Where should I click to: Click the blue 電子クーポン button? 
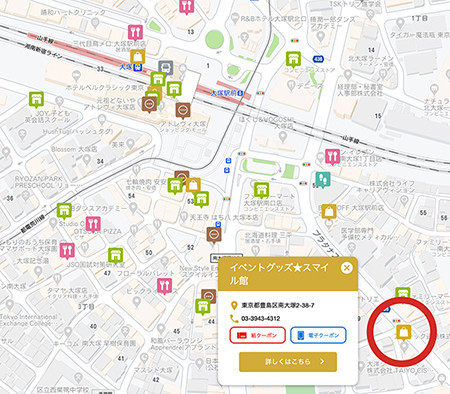pos(318,335)
